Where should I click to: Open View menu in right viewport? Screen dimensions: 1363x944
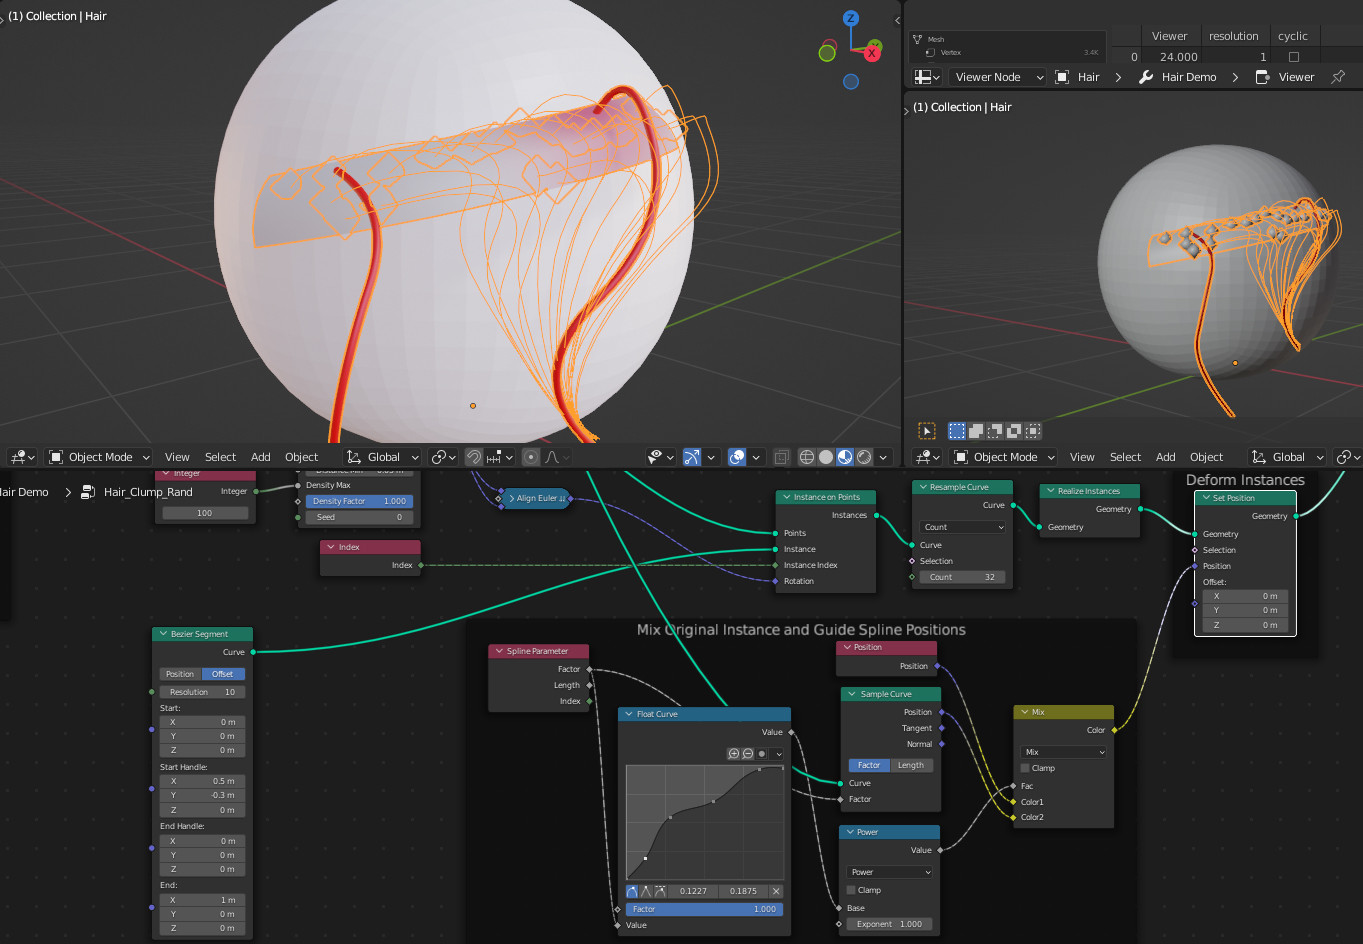(x=1082, y=457)
